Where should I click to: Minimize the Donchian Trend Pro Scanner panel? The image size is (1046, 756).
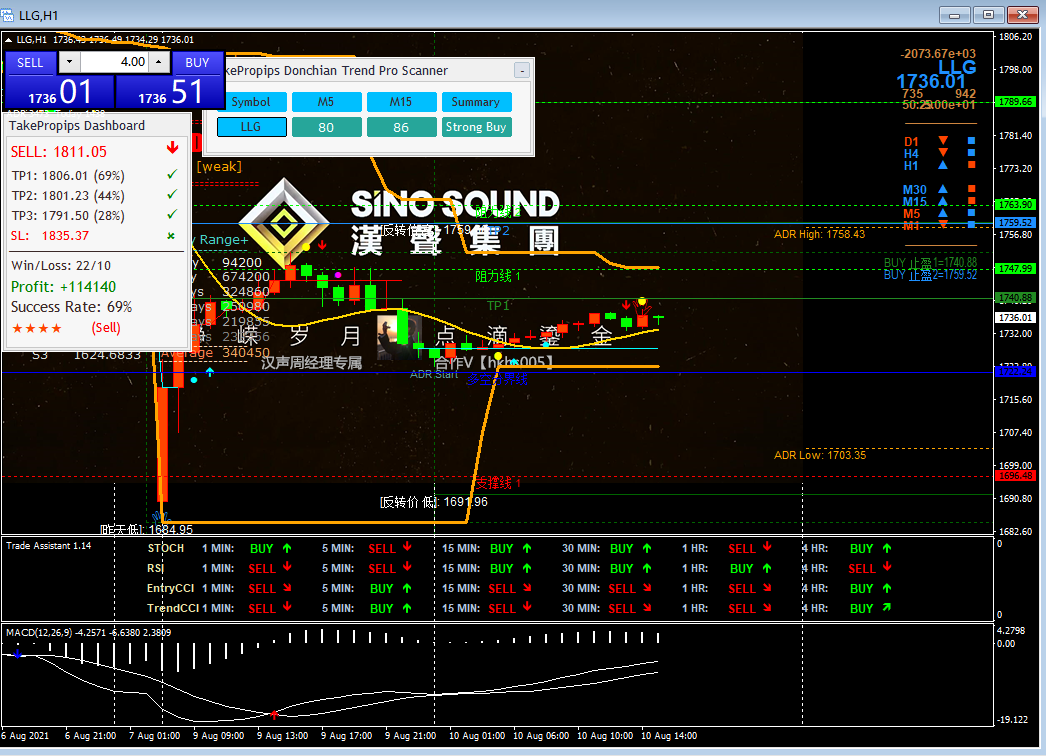[522, 70]
